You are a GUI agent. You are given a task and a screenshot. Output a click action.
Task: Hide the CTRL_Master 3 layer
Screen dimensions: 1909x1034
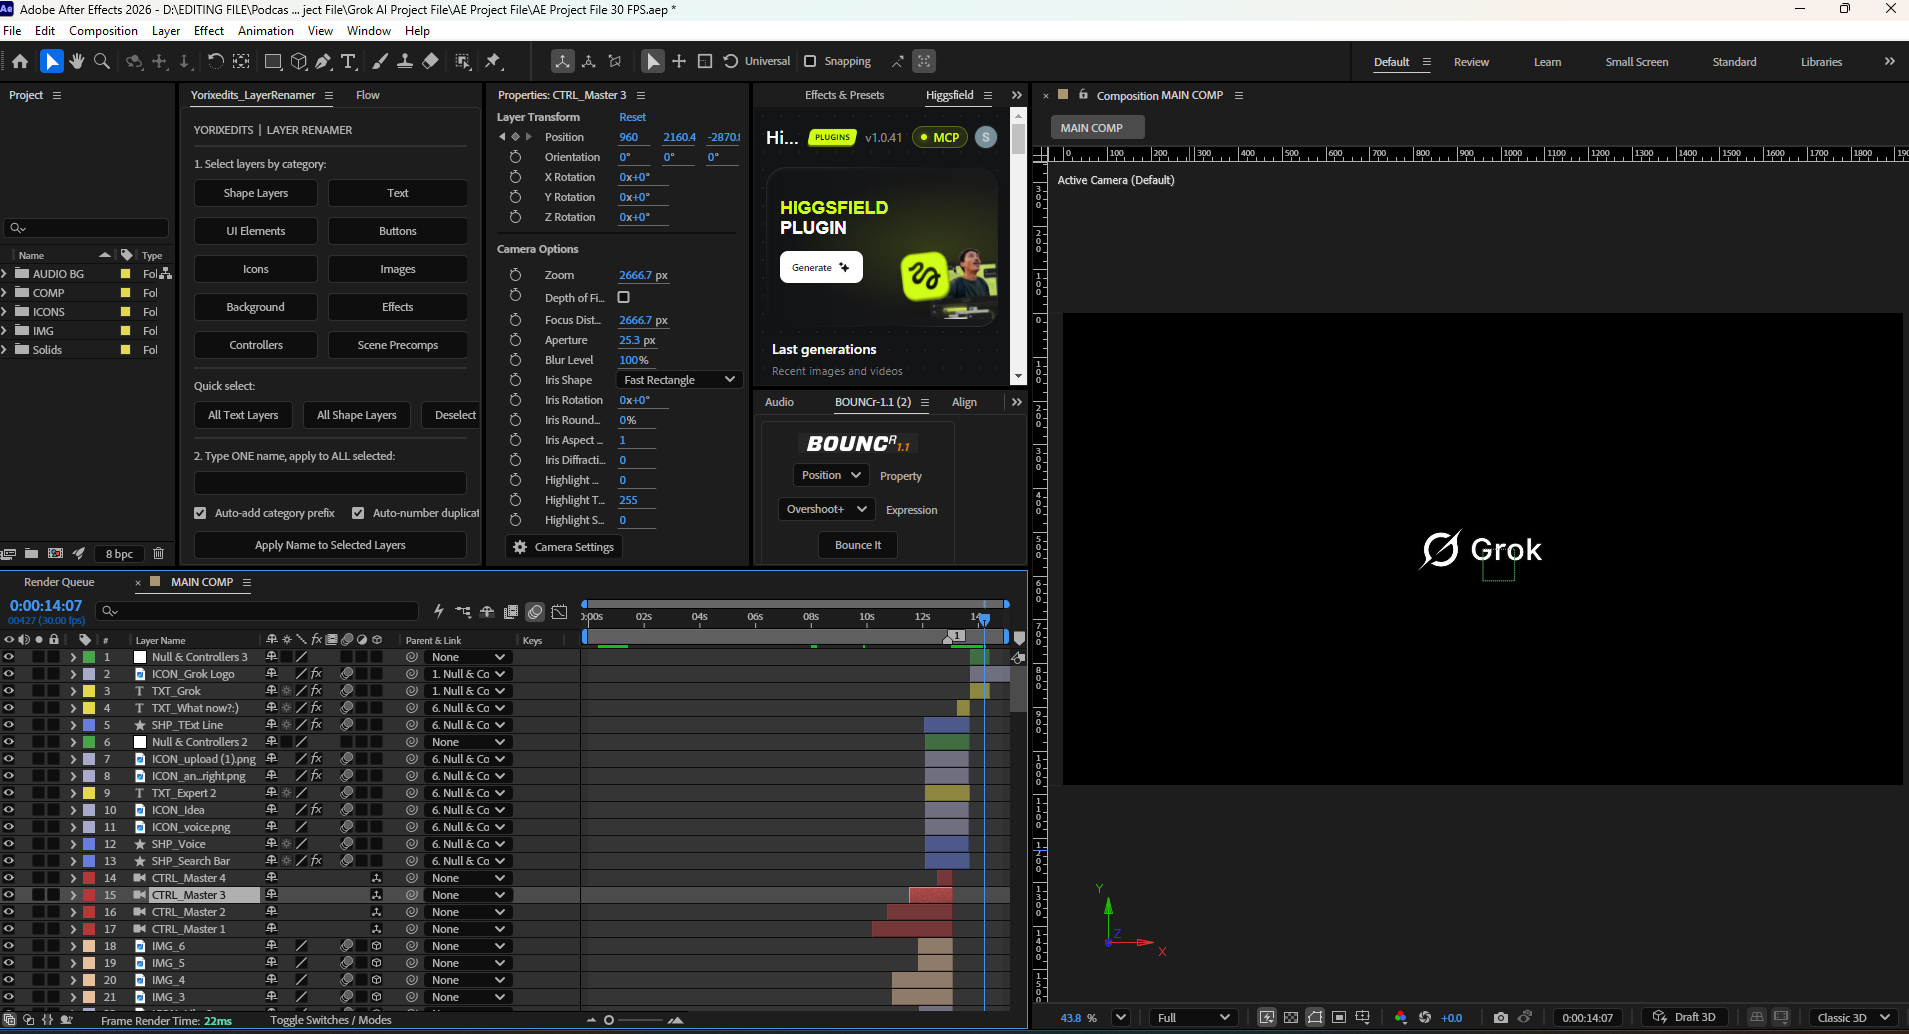9,895
